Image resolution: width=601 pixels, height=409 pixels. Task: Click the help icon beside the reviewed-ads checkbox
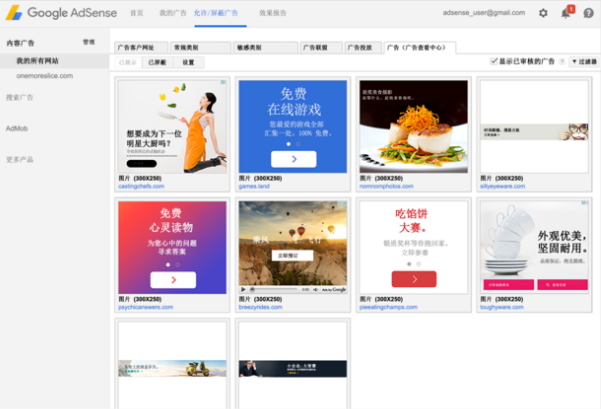click(x=562, y=61)
